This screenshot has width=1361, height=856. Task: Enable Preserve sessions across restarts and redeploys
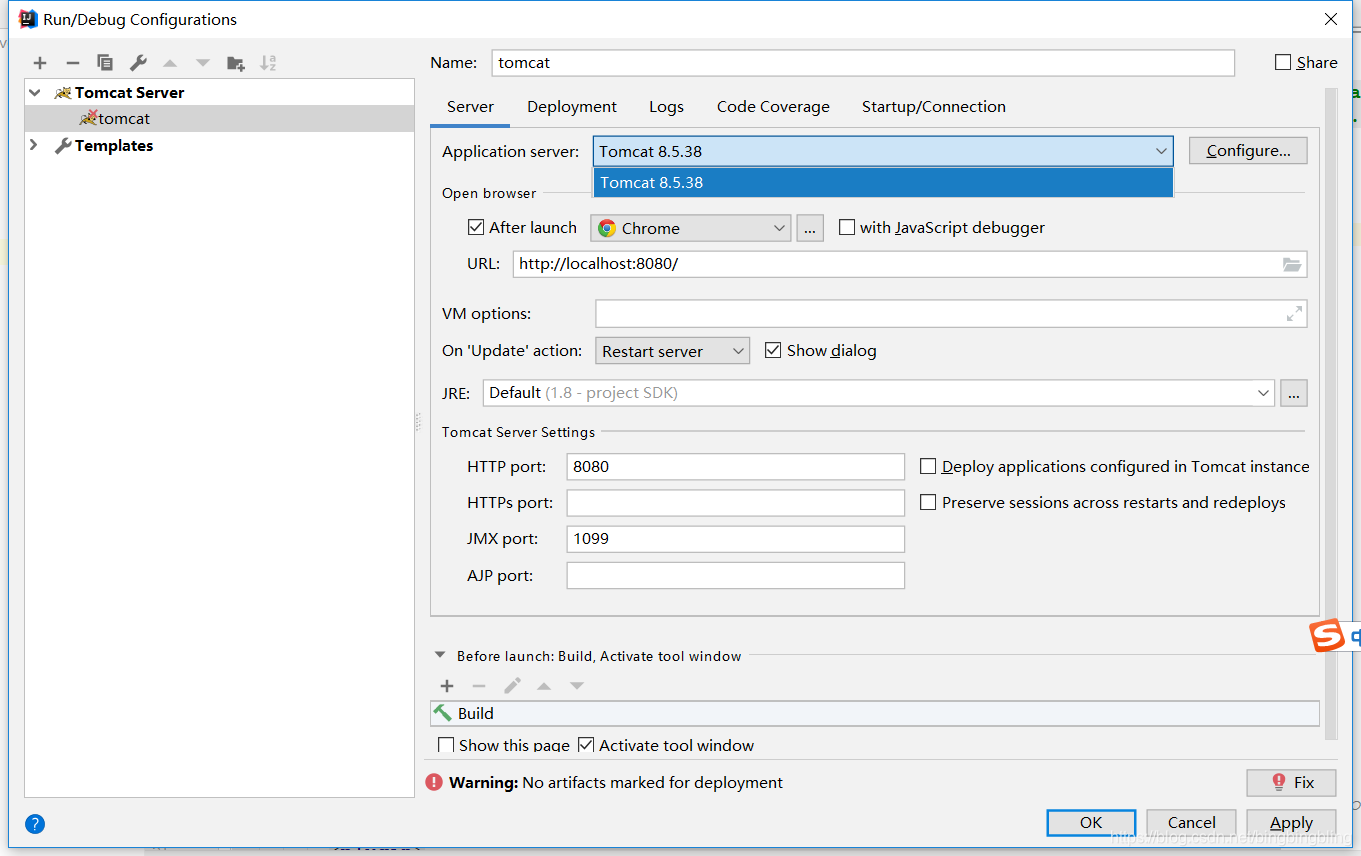click(x=928, y=502)
